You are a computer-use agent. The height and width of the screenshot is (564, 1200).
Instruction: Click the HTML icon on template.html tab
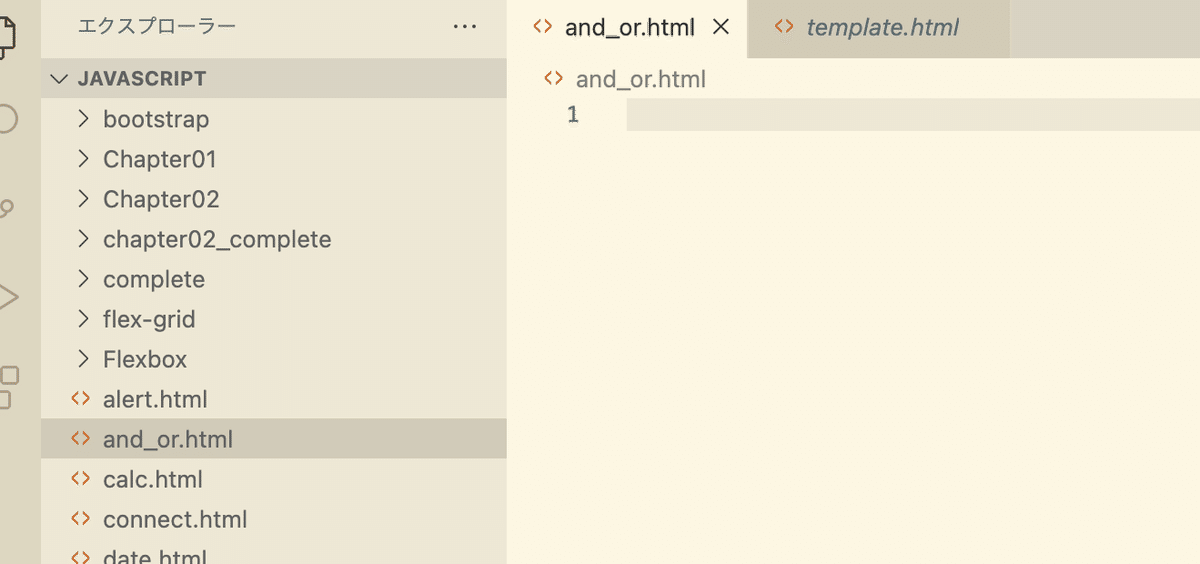785,27
